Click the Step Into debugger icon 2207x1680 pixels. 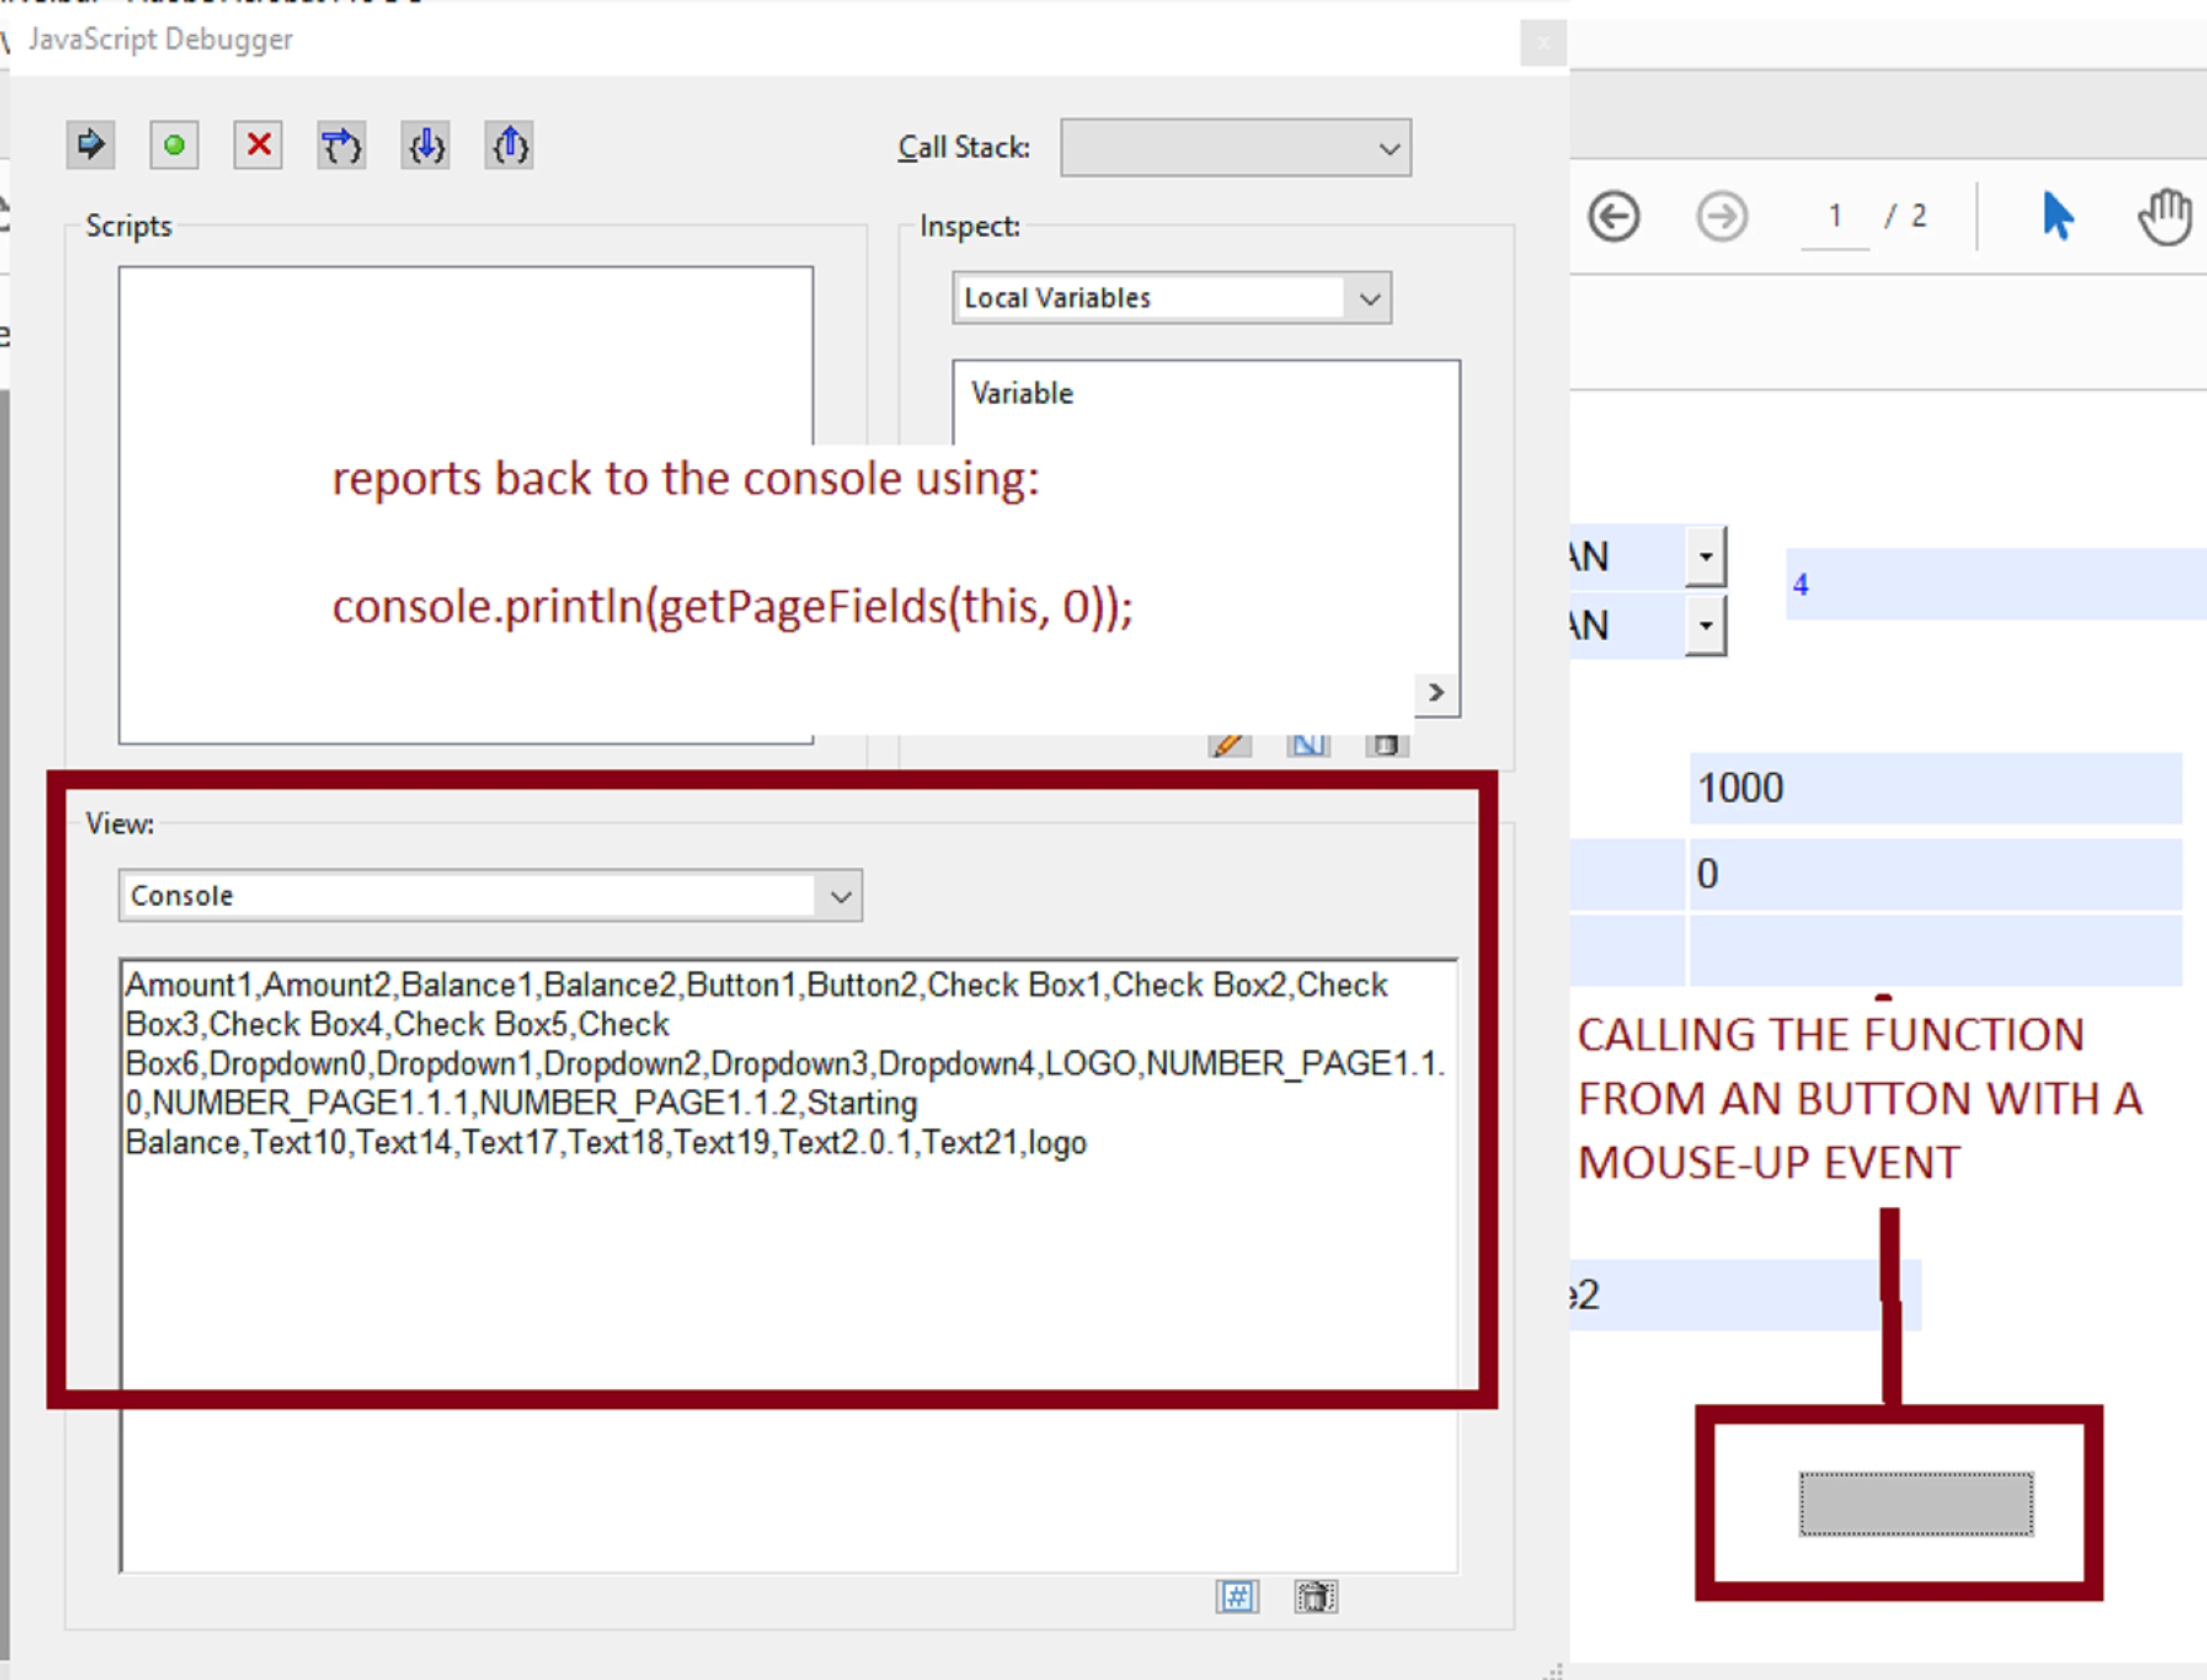click(425, 146)
